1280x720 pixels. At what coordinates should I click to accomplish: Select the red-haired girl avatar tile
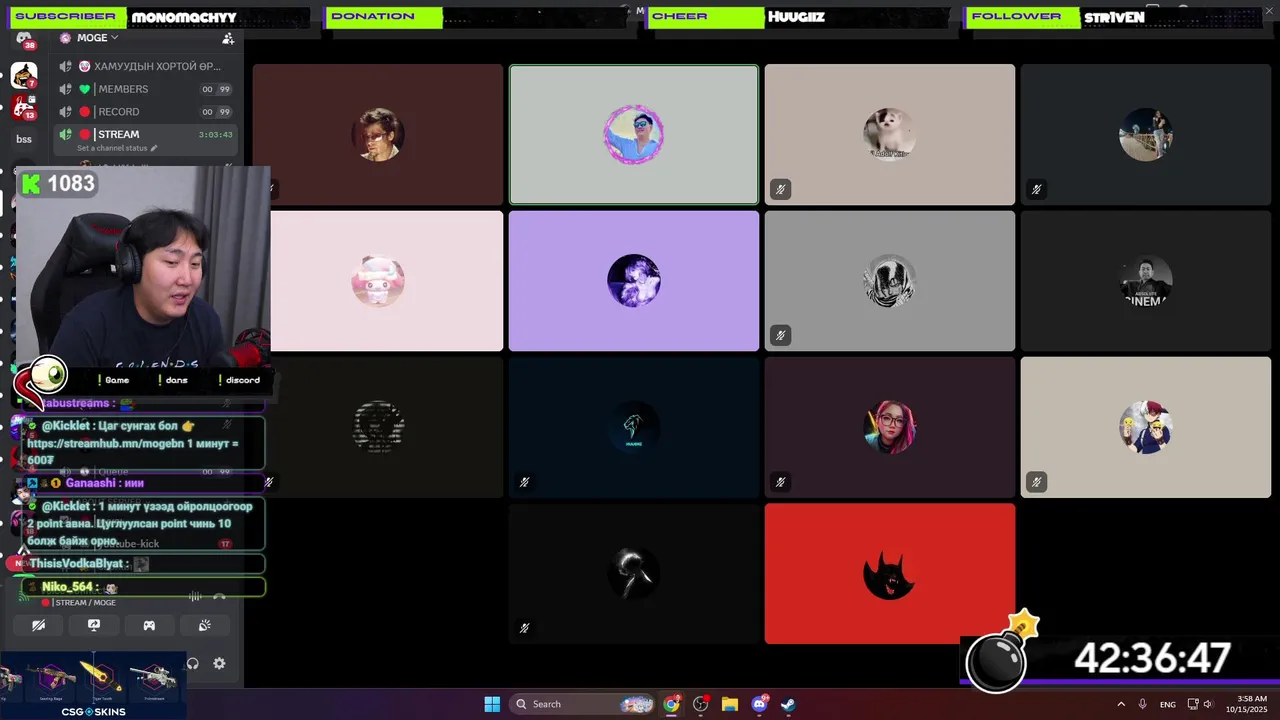pyautogui.click(x=890, y=427)
